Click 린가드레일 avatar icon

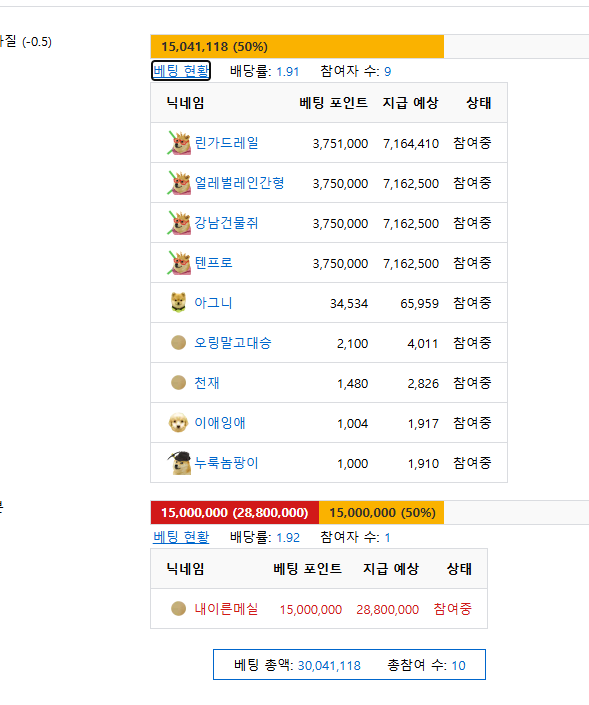179,143
